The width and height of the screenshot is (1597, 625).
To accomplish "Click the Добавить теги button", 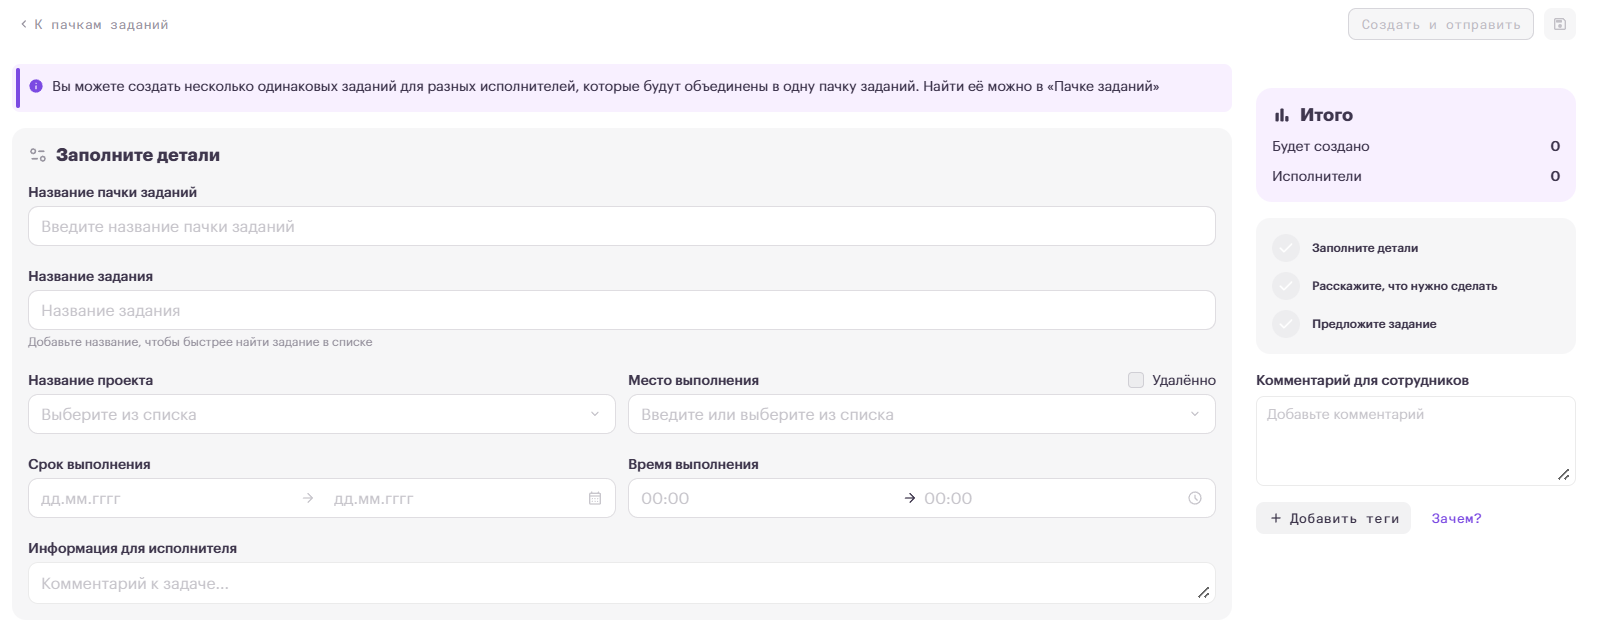I will [1333, 518].
